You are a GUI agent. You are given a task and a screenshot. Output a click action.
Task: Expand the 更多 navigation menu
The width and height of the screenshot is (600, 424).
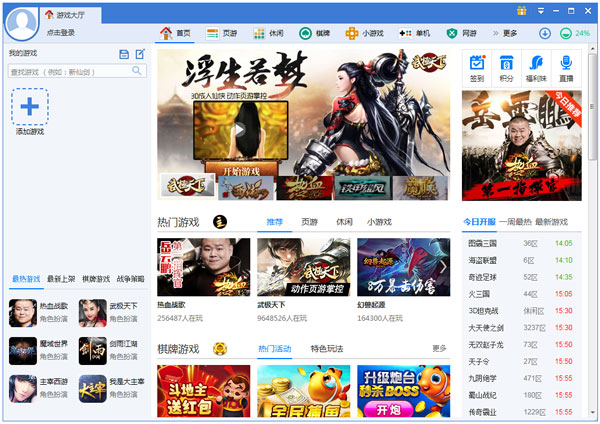pyautogui.click(x=505, y=33)
